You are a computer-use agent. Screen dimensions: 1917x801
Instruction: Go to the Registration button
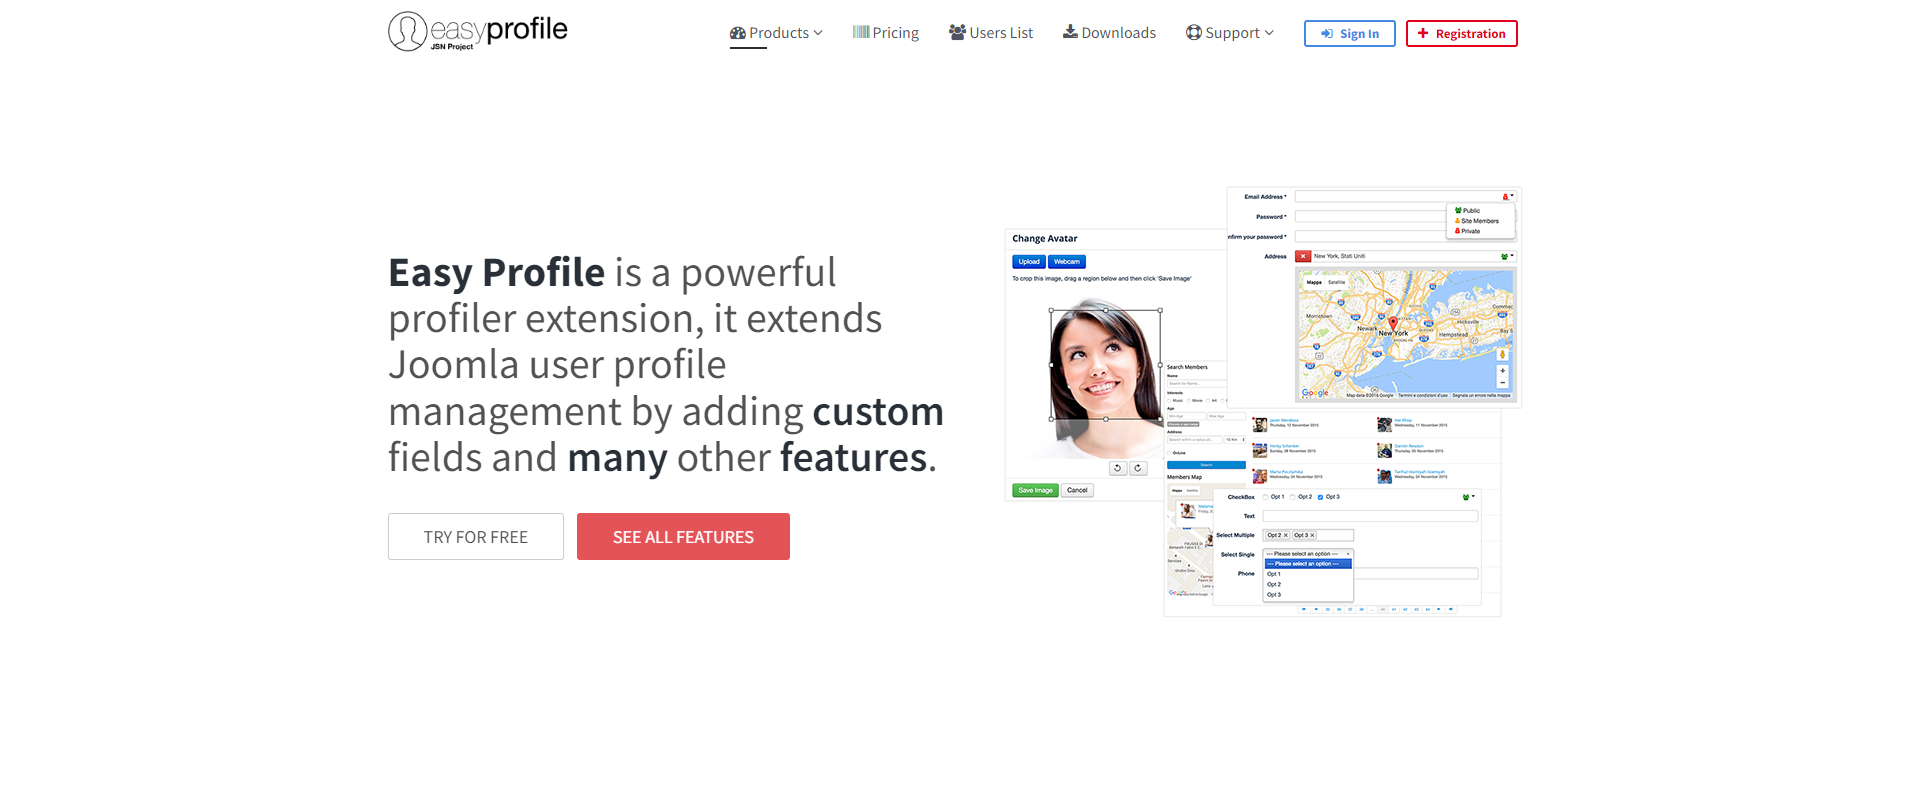[1461, 33]
